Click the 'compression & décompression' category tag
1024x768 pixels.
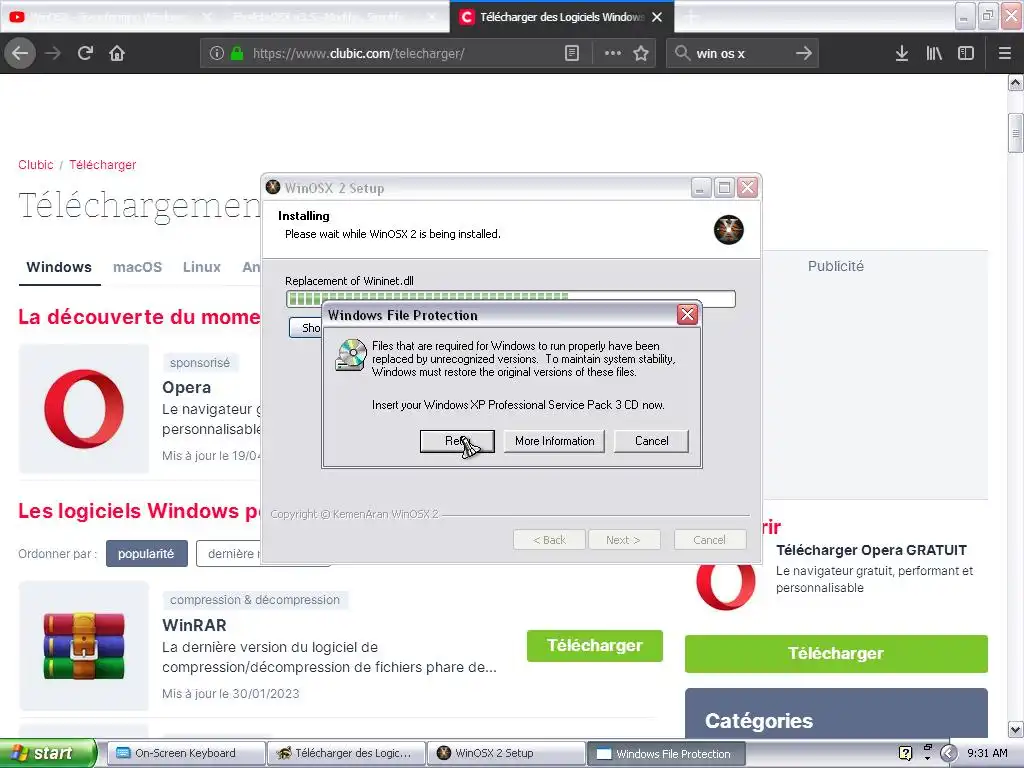click(x=255, y=600)
